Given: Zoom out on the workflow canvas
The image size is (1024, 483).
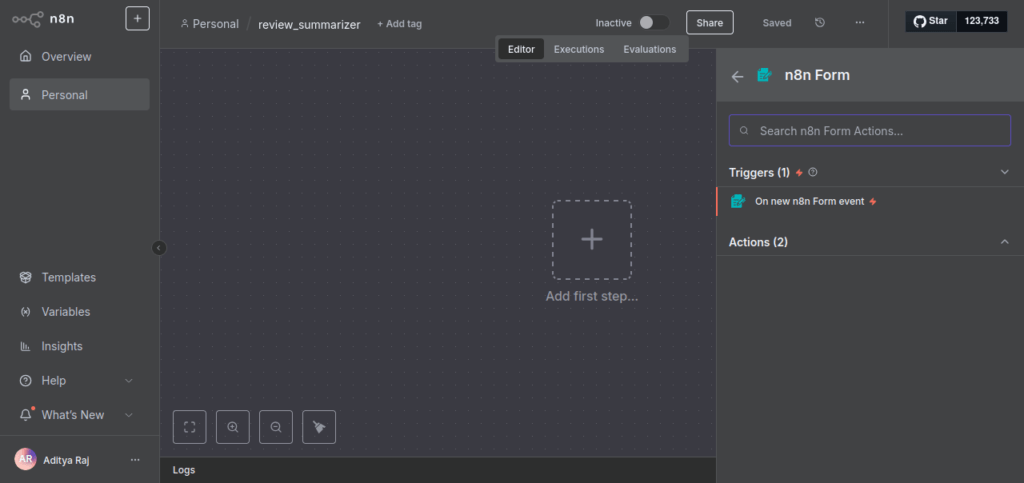Looking at the screenshot, I should (275, 427).
